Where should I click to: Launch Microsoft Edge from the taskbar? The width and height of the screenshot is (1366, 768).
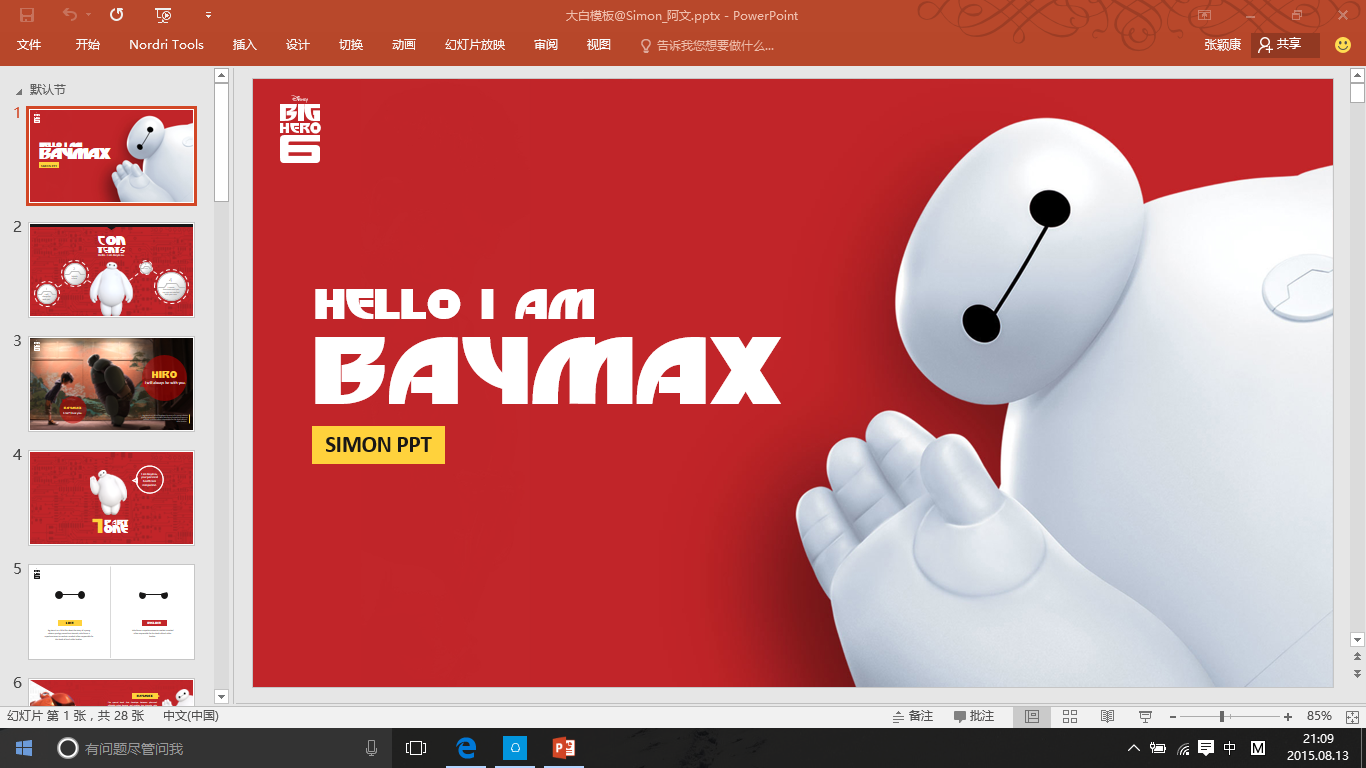click(x=466, y=748)
